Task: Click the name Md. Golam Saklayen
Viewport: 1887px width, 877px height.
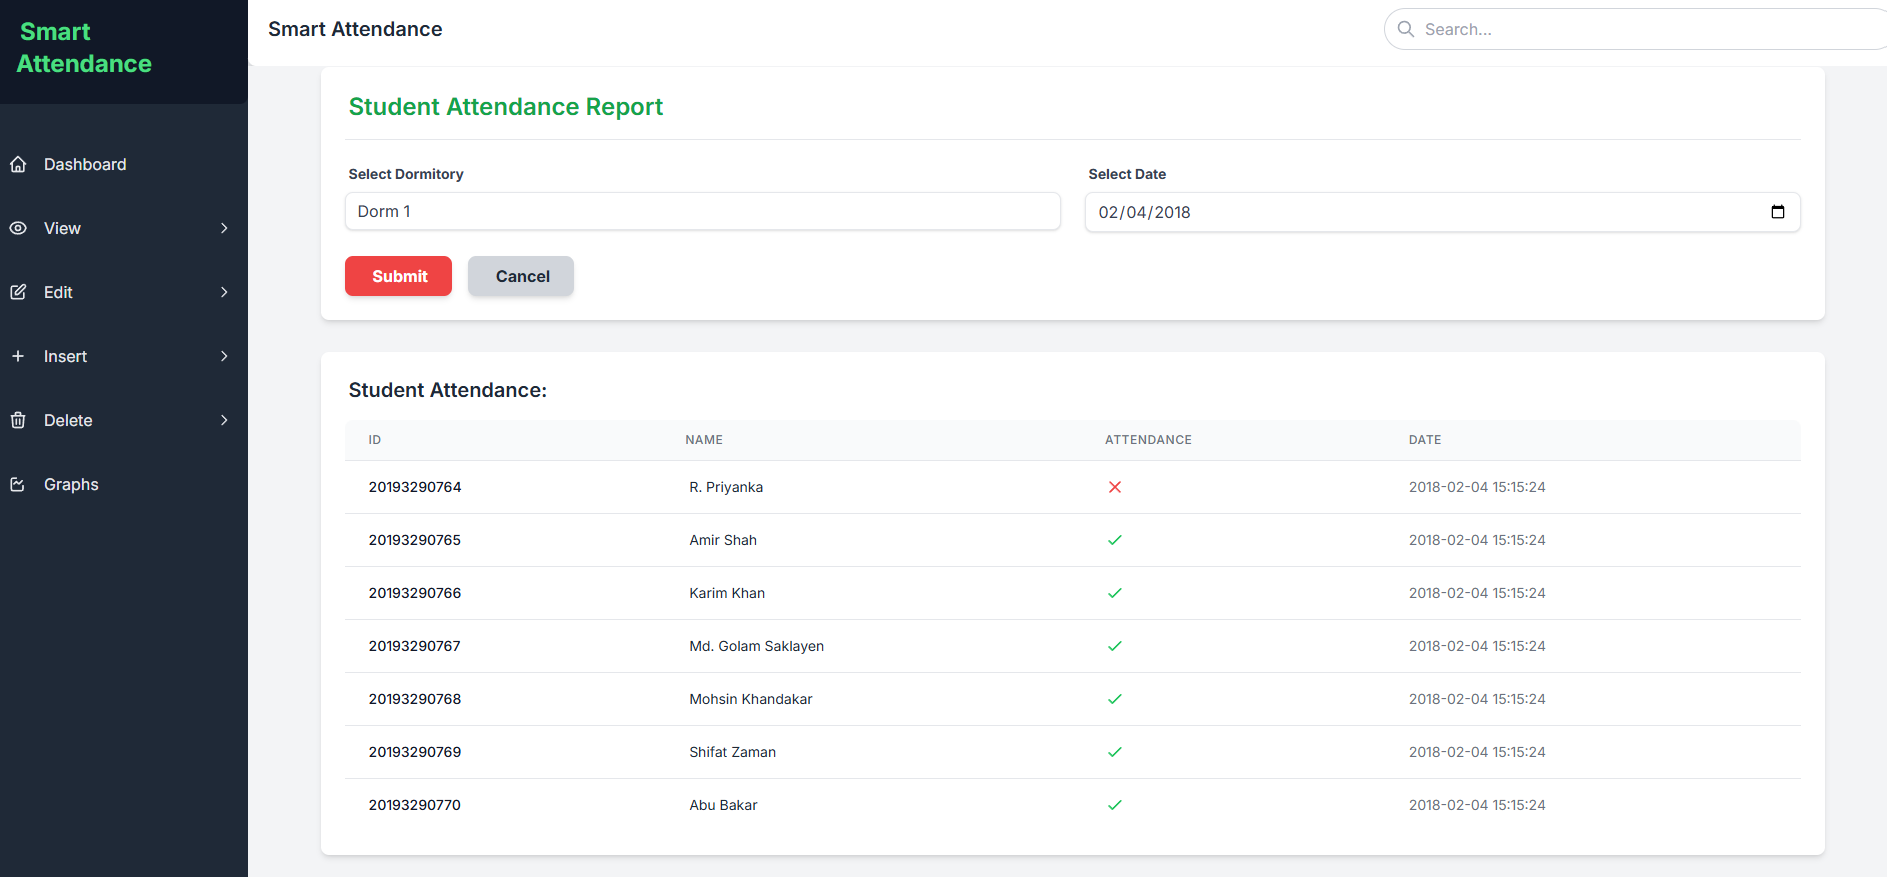Action: [757, 646]
